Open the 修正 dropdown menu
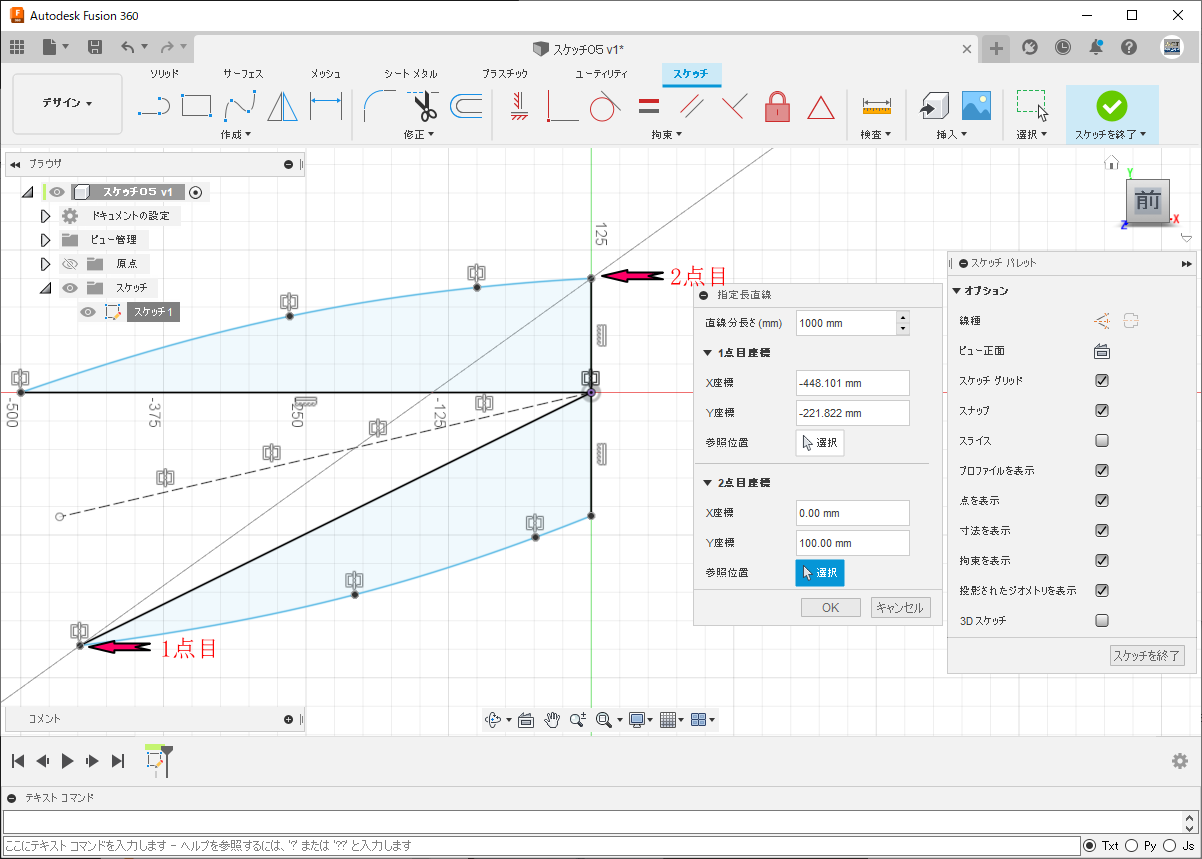This screenshot has height=859, width=1202. pos(419,134)
